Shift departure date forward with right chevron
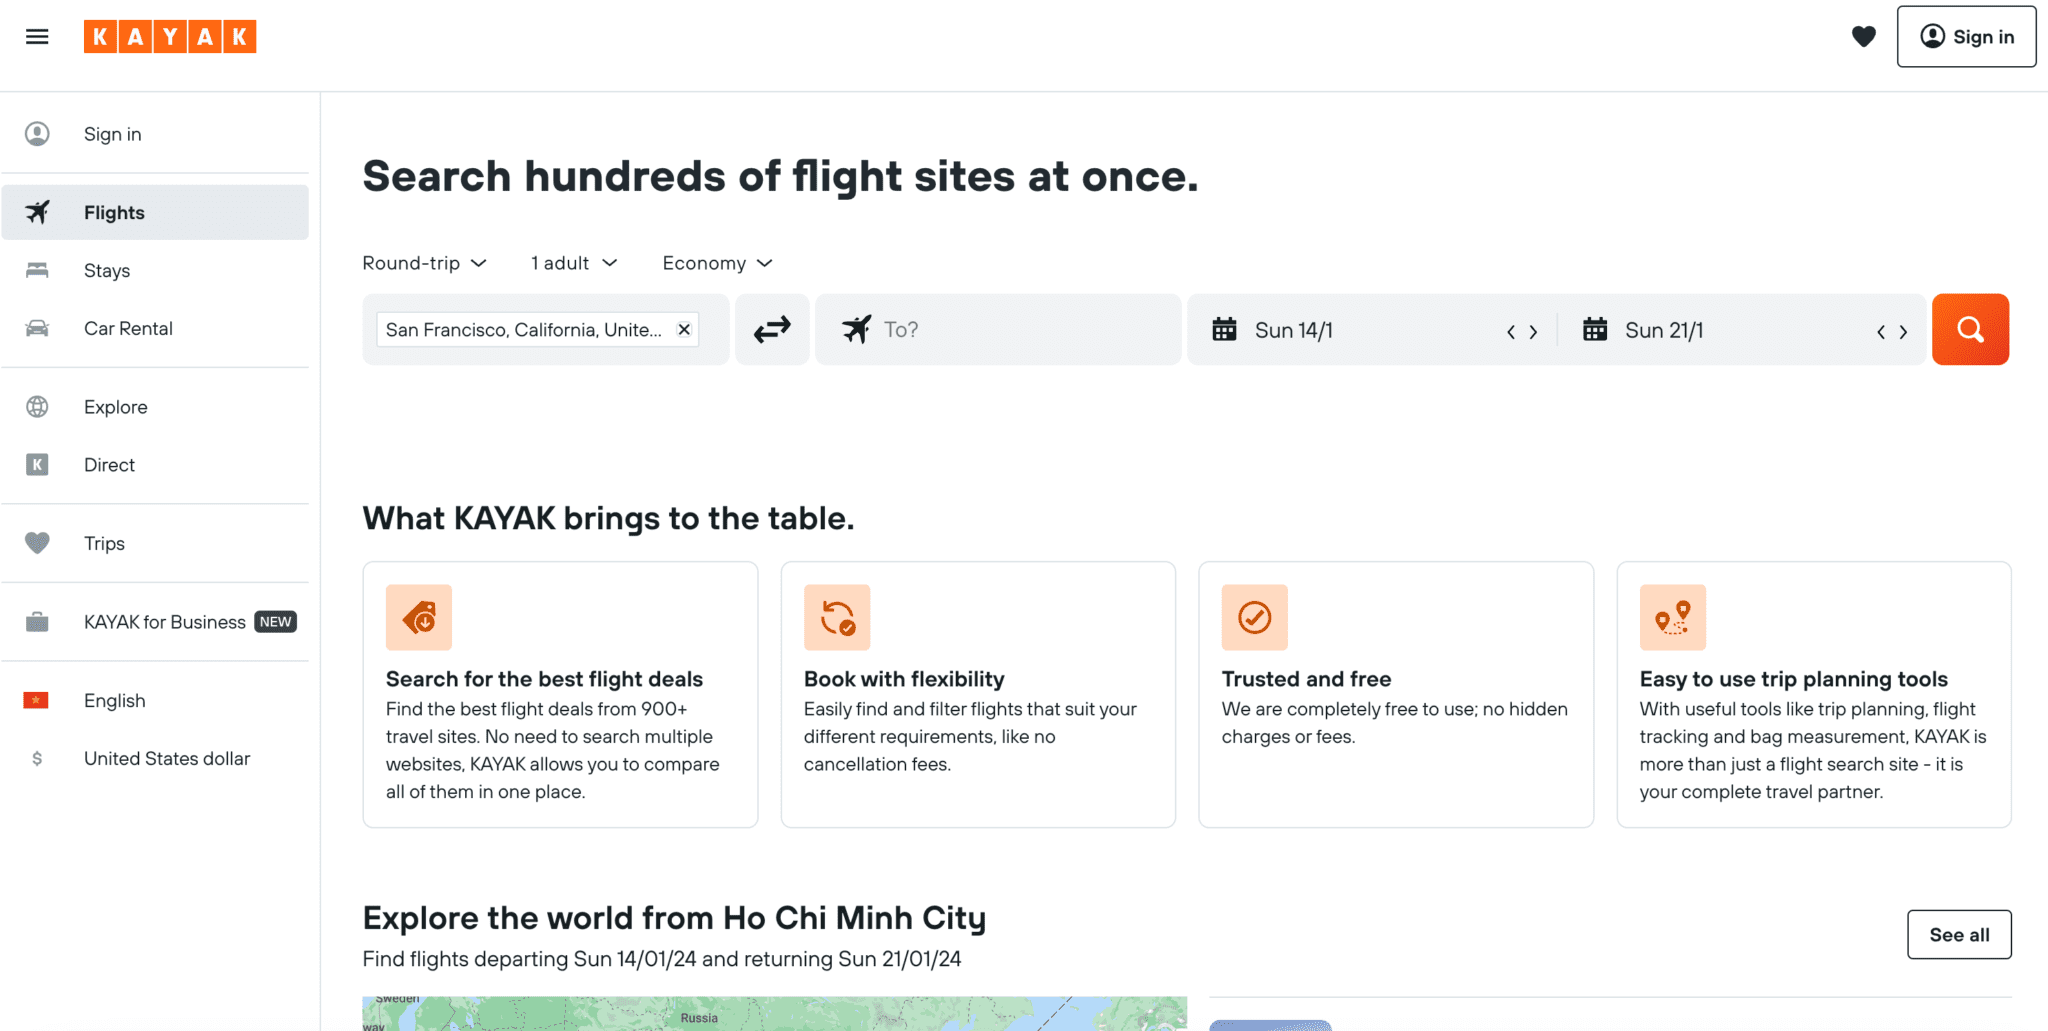The image size is (2048, 1031). click(x=1533, y=331)
